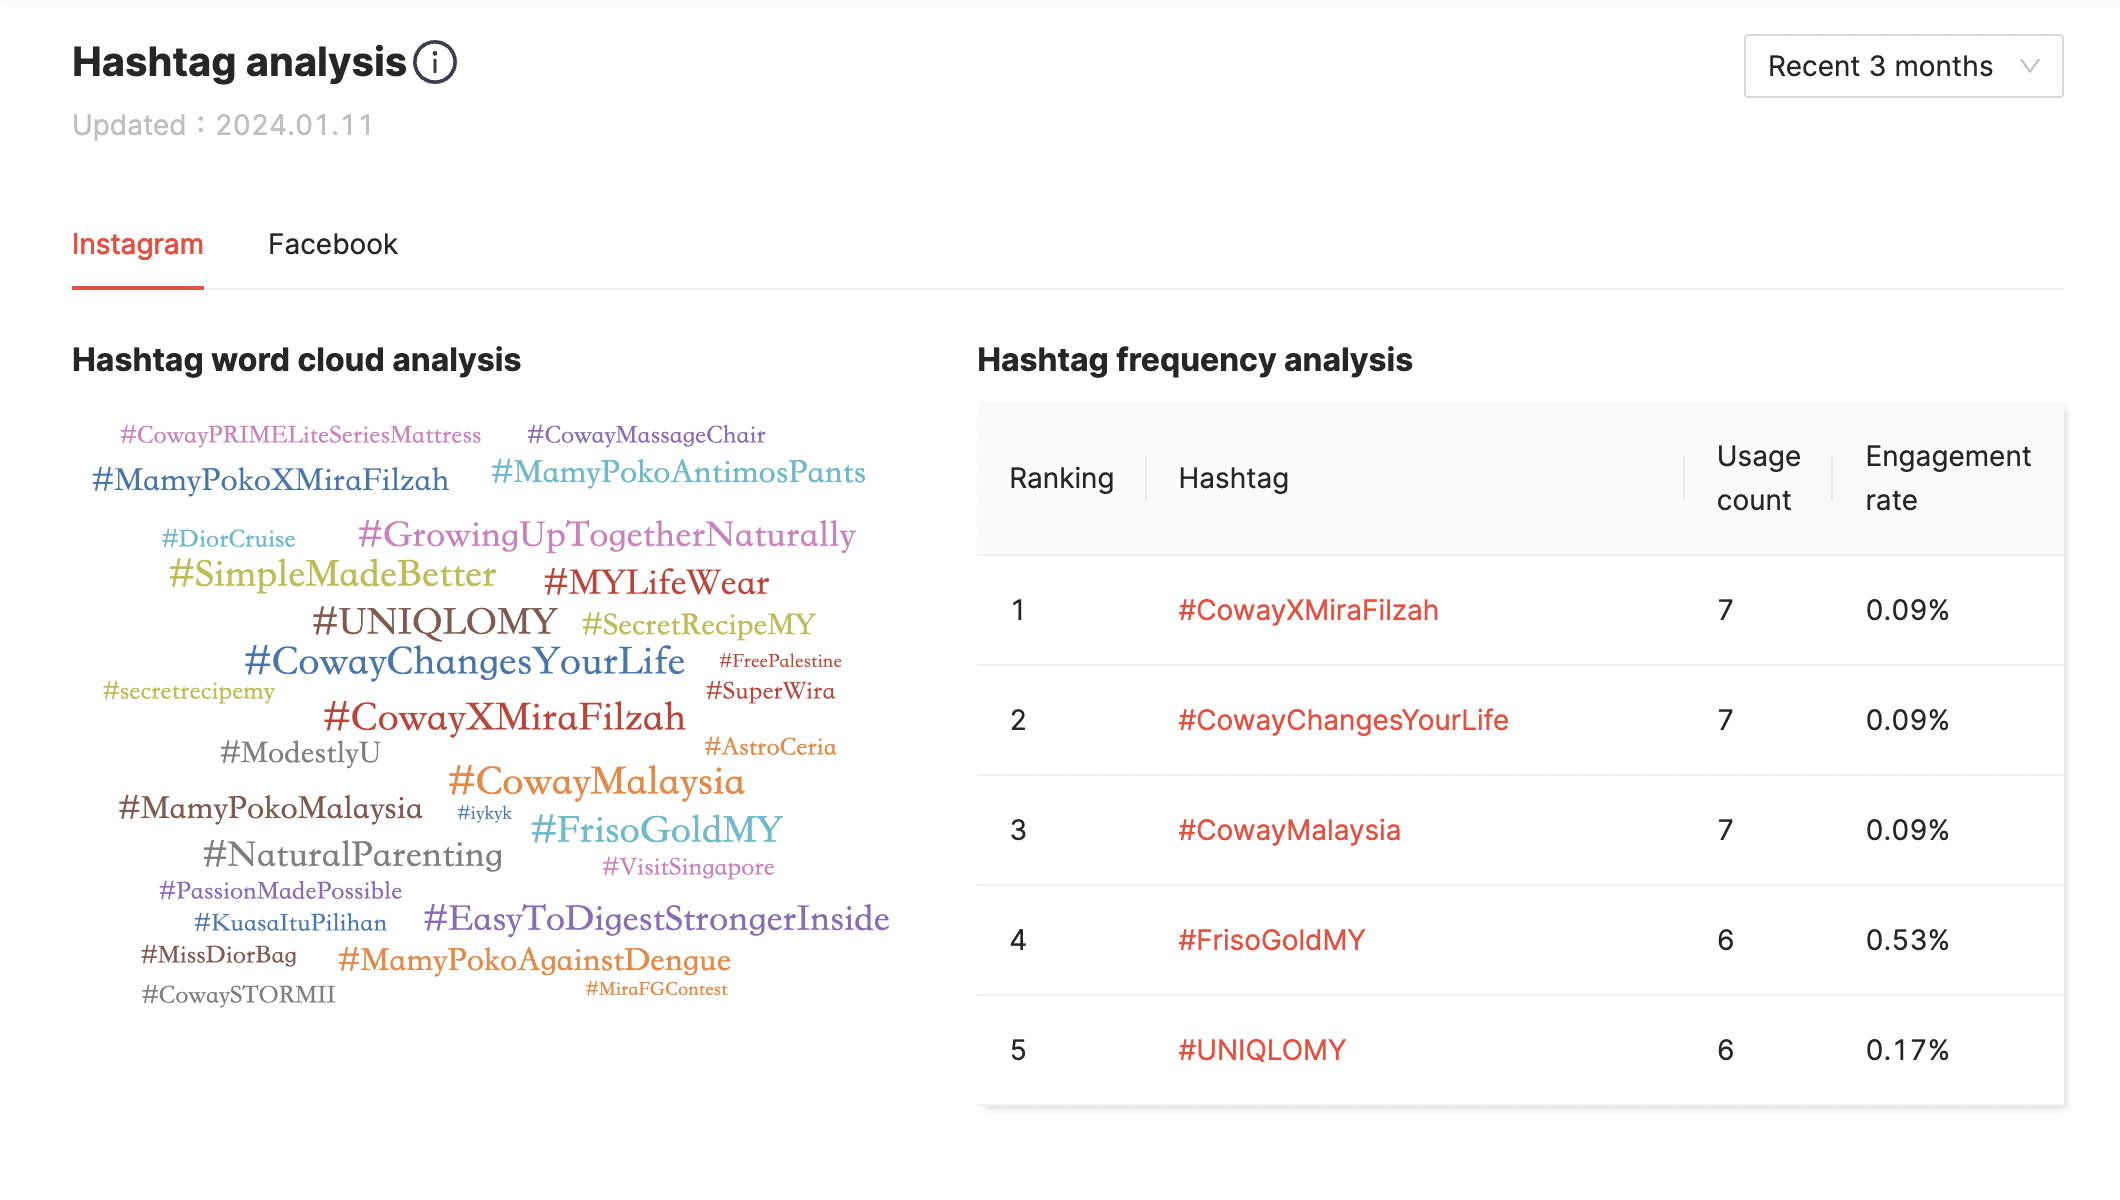Open the #CowayXMiraFilzah link in frequency table
This screenshot has width=2120, height=1200.
(1308, 610)
